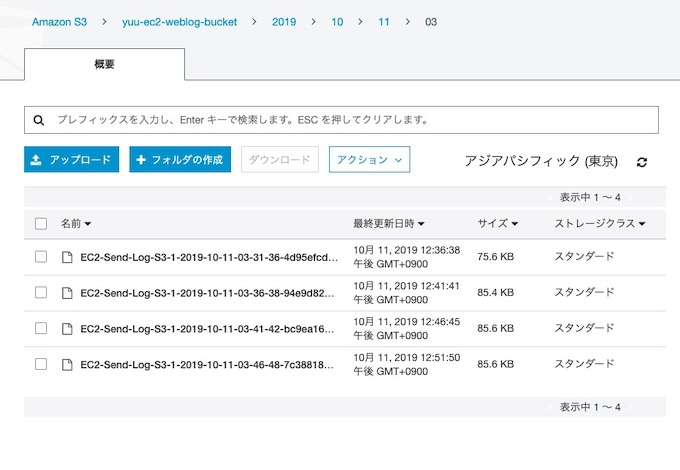This screenshot has width=680, height=470.
Task: Click file icon of bc9ea16 log object
Action: pos(67,329)
